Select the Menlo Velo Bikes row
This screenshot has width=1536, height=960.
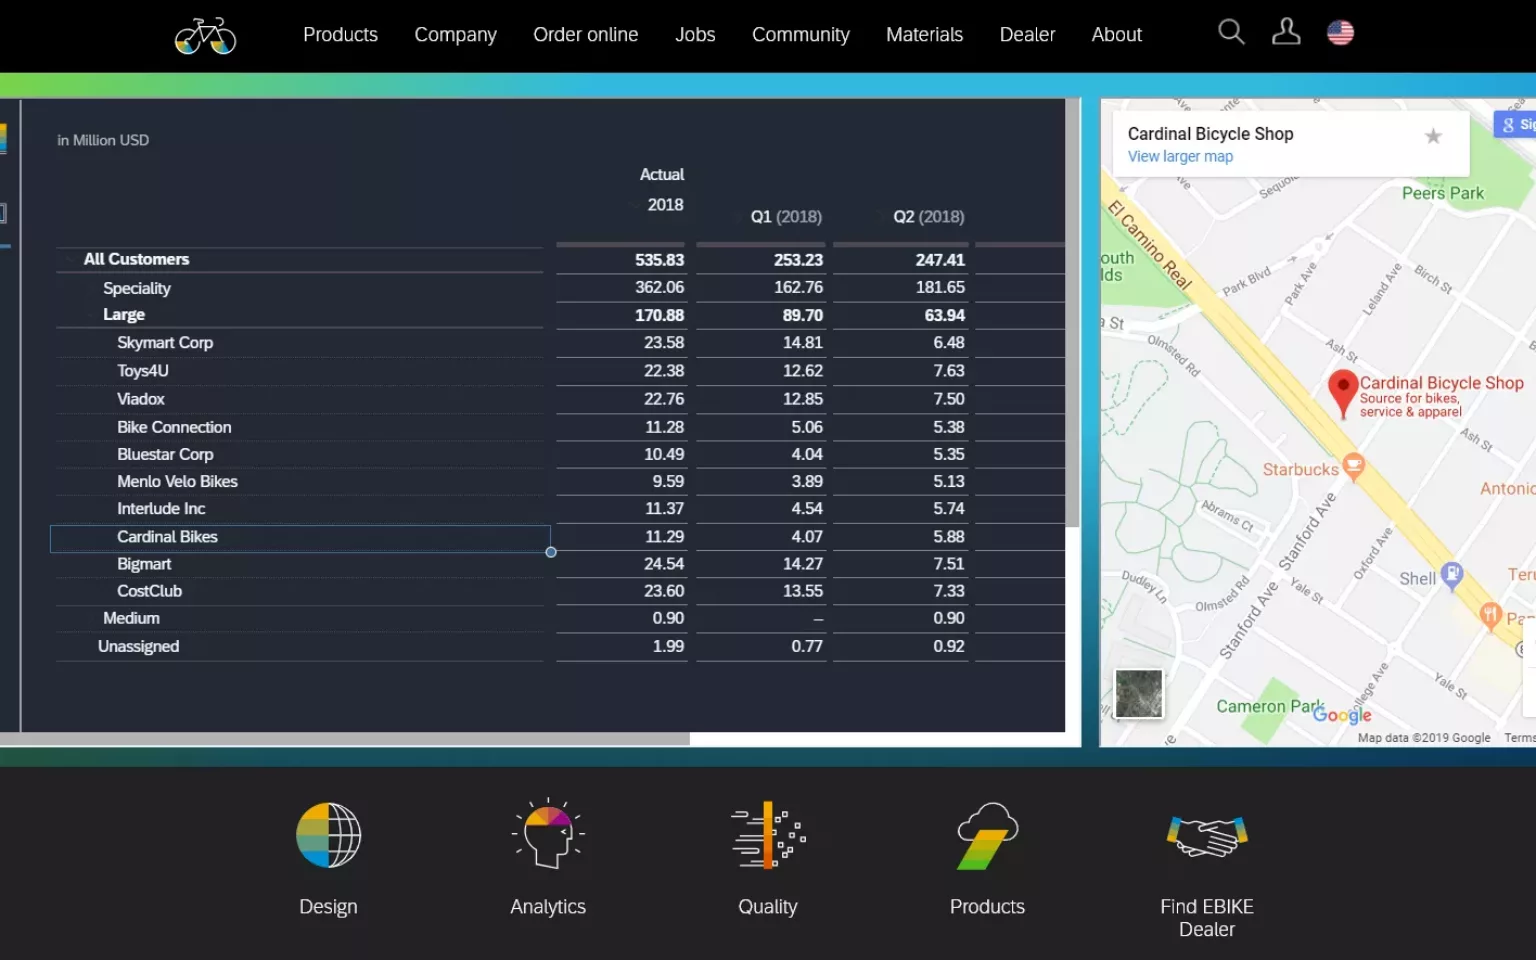pos(300,481)
